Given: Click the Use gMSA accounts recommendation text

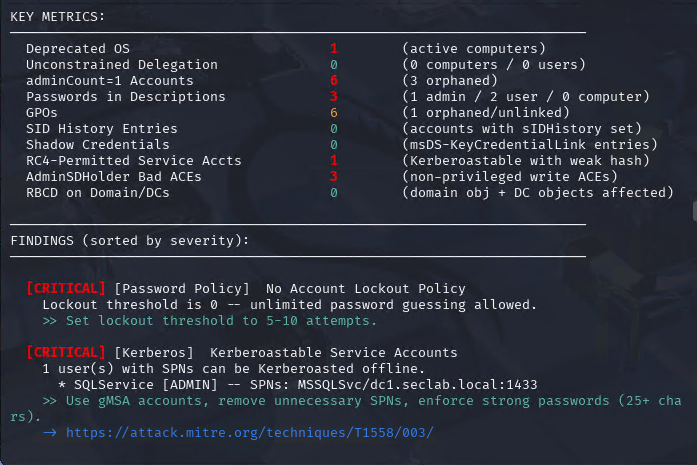Looking at the screenshot, I should coord(346,409).
